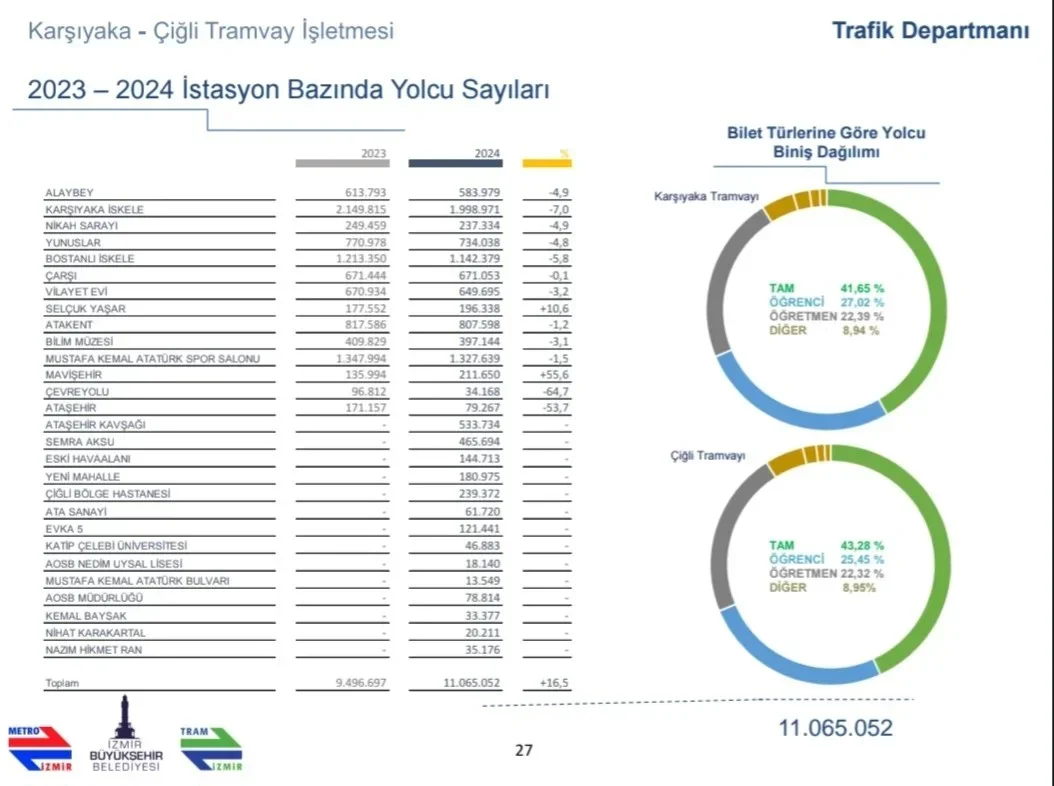Click the TAM 41,65 % legend entry
The width and height of the screenshot is (1054, 786).
tap(826, 288)
